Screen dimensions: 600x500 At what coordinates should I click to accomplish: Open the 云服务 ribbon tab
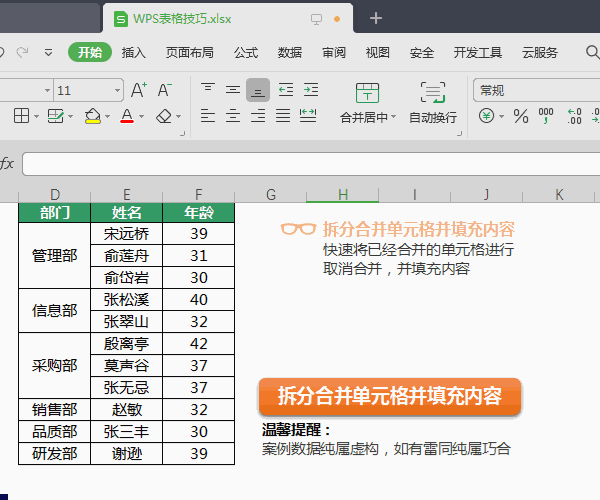click(x=540, y=52)
